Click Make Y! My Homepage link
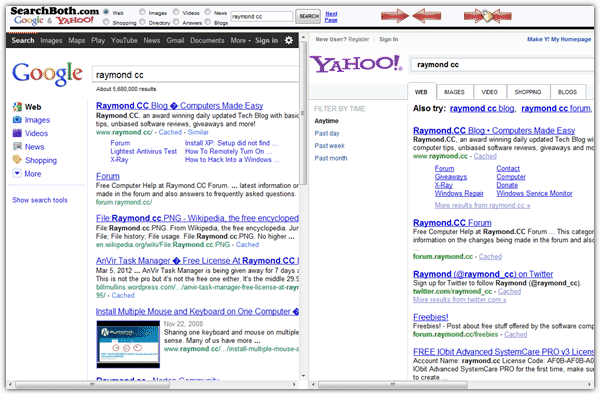 point(559,39)
